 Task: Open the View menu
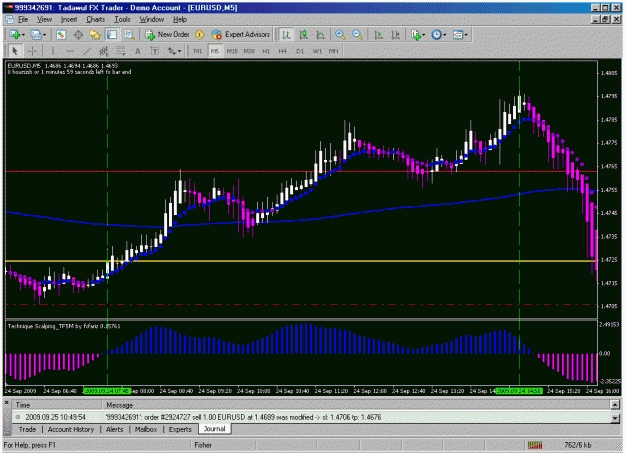pos(44,19)
